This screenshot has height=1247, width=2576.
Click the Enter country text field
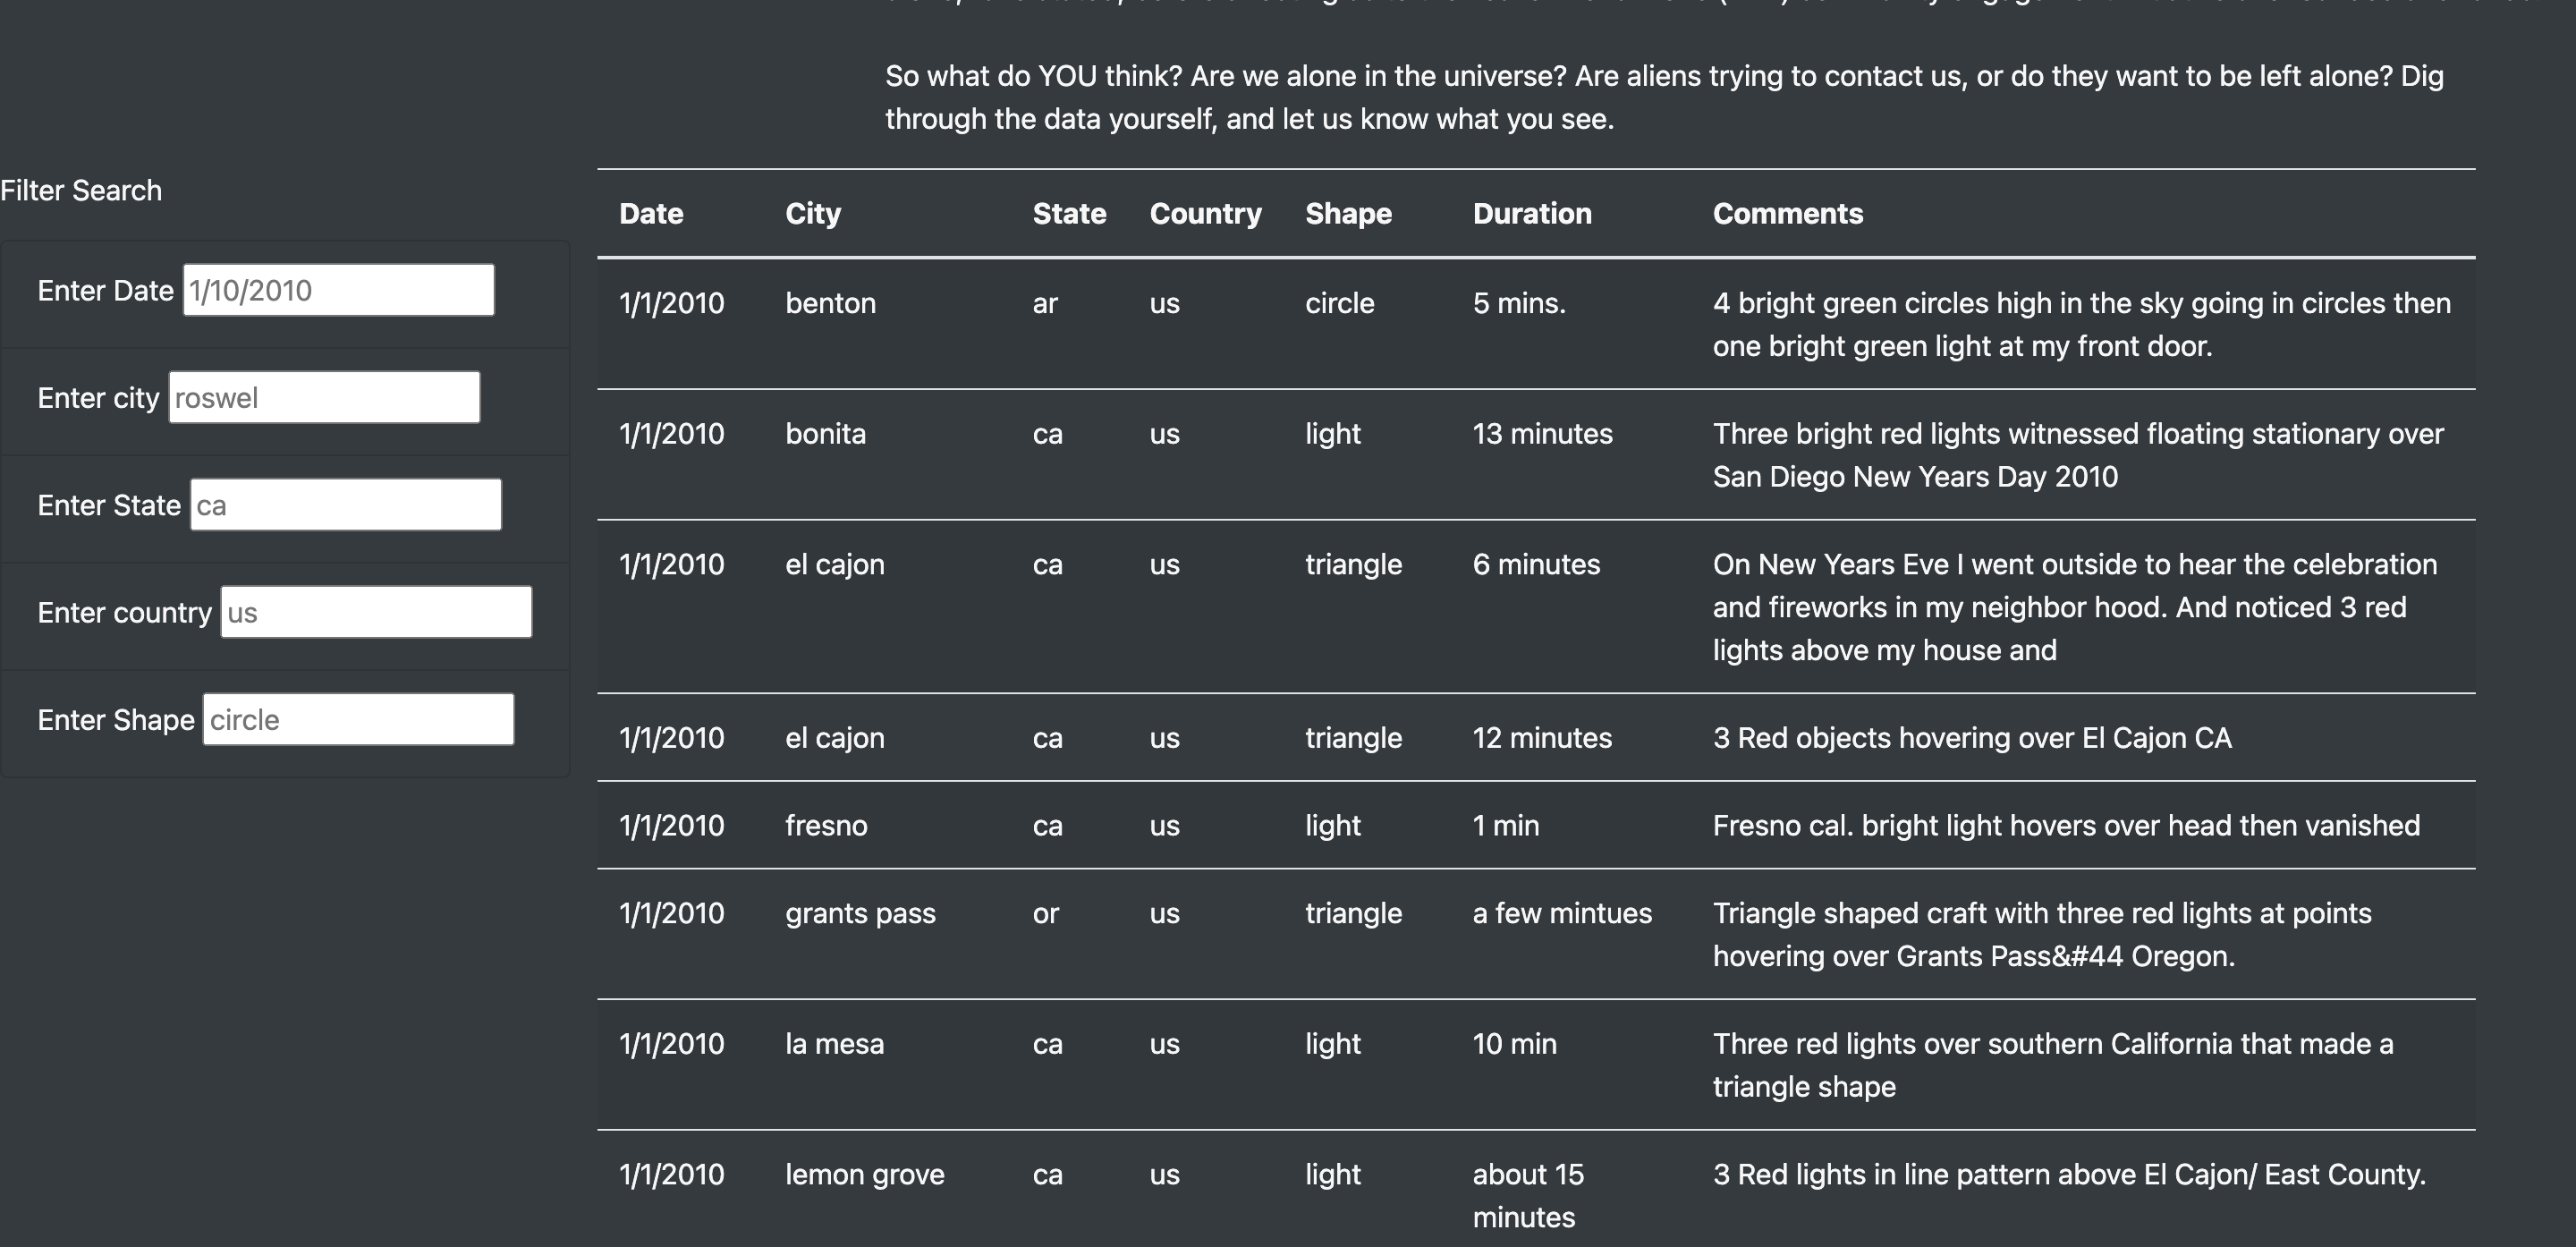pos(376,612)
